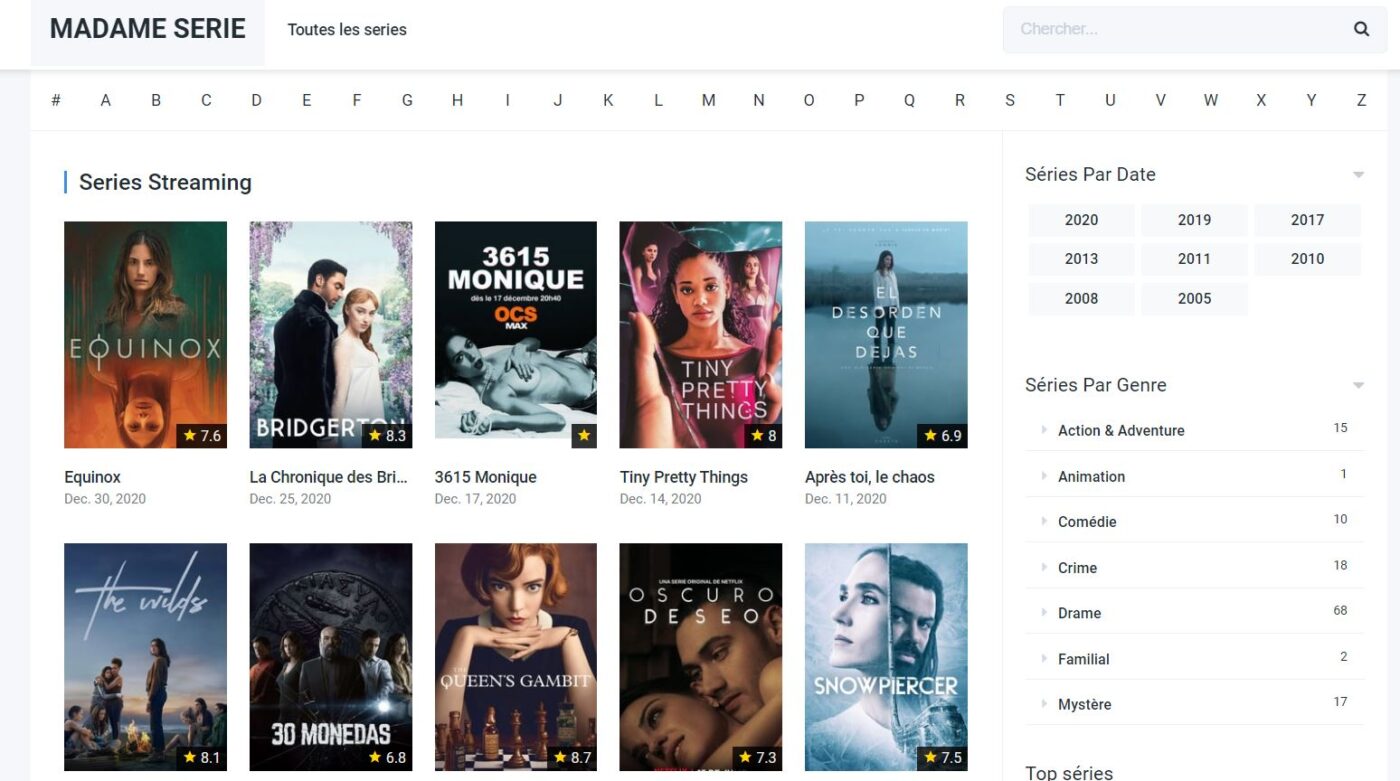Select letter M in alphabet navigation

tap(708, 100)
